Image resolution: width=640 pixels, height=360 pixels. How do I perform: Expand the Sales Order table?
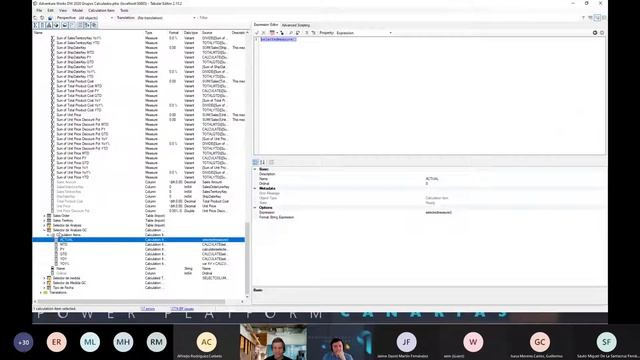pos(44,216)
